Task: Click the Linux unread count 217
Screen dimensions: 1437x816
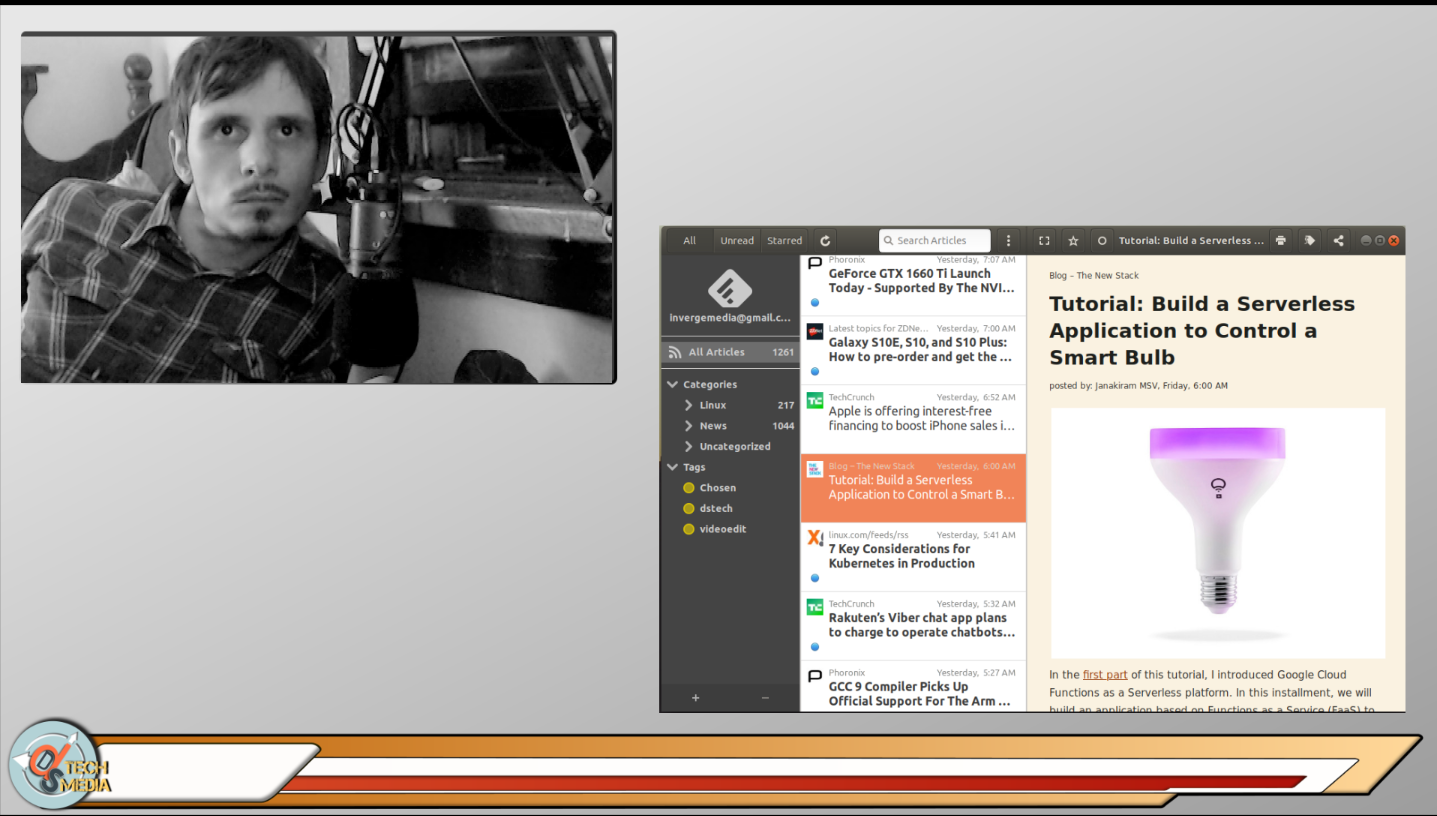Action: (786, 405)
